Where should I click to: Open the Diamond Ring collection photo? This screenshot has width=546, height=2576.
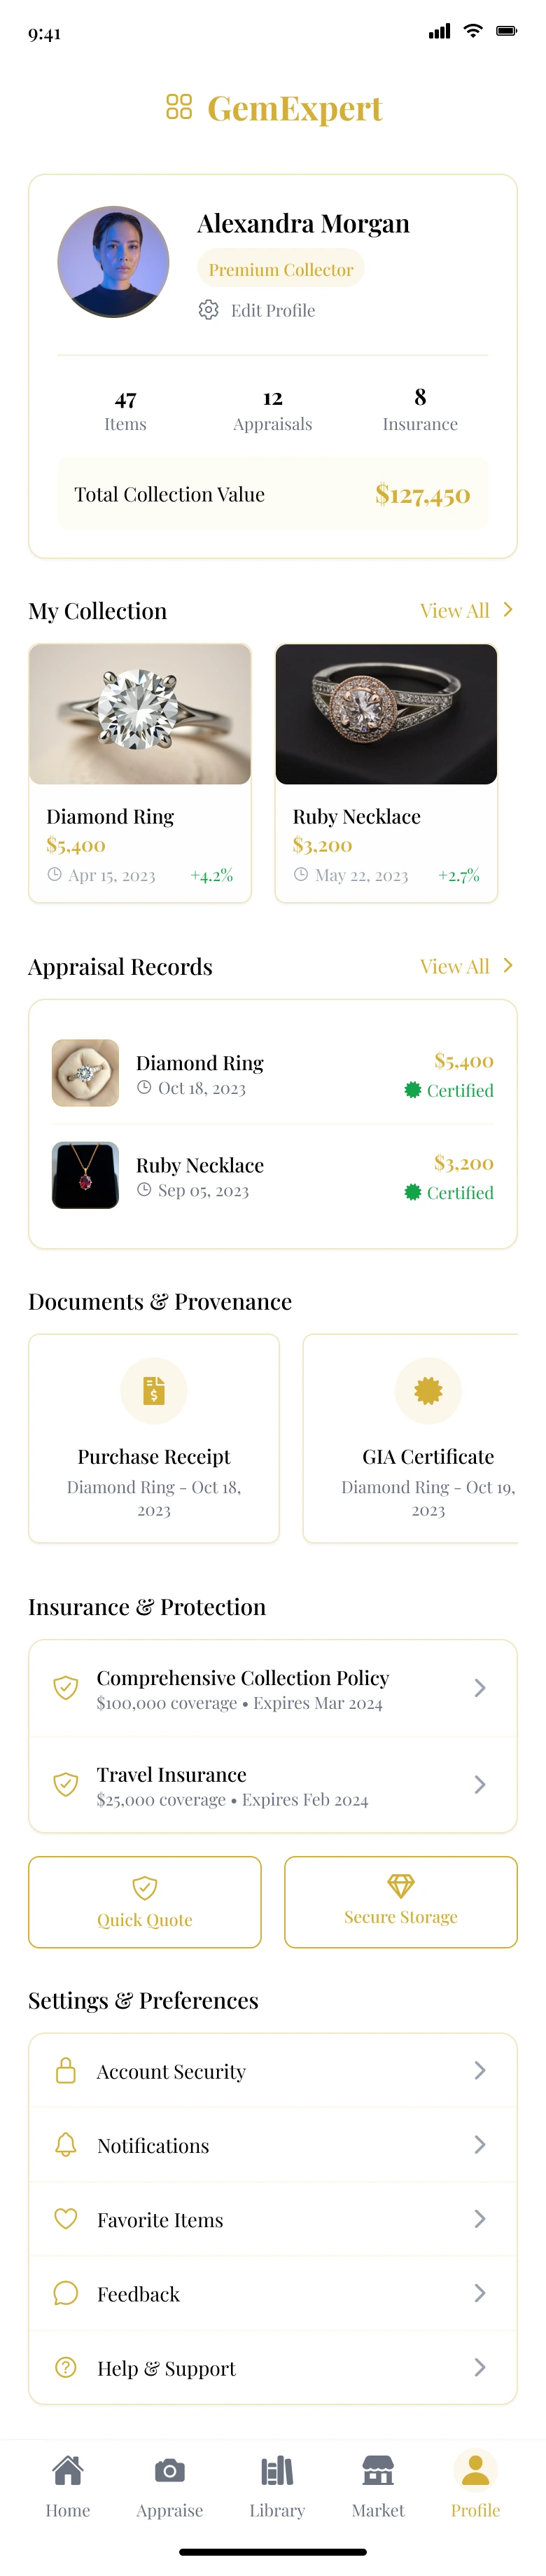coord(140,714)
